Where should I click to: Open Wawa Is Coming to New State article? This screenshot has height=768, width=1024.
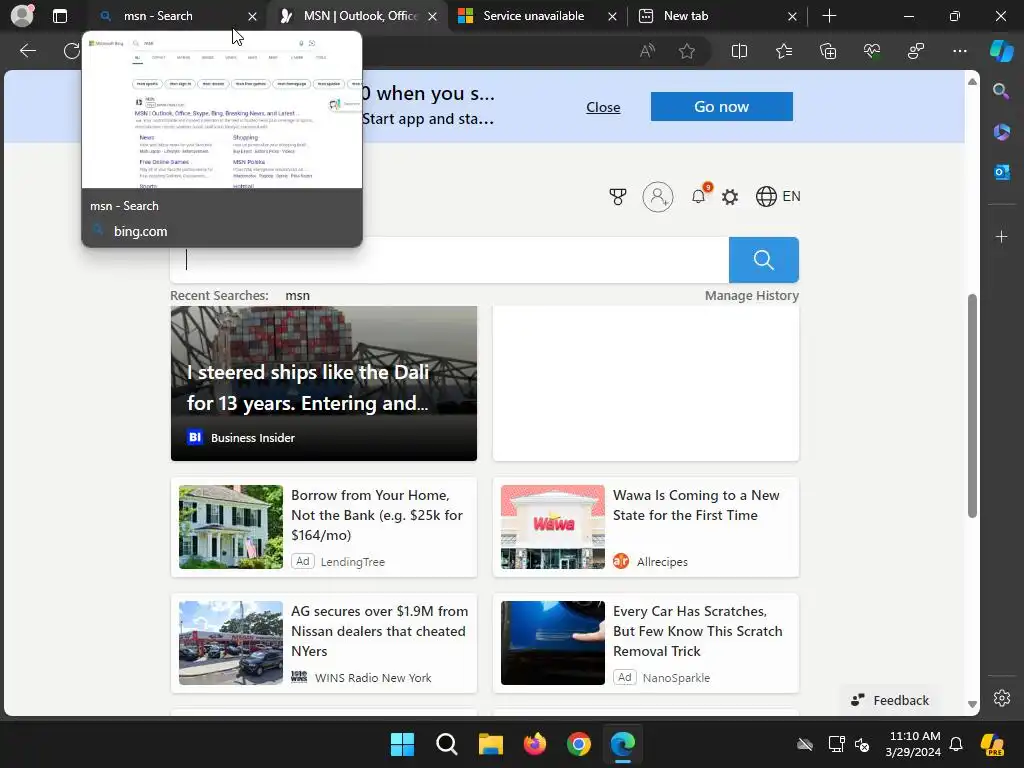[646, 527]
